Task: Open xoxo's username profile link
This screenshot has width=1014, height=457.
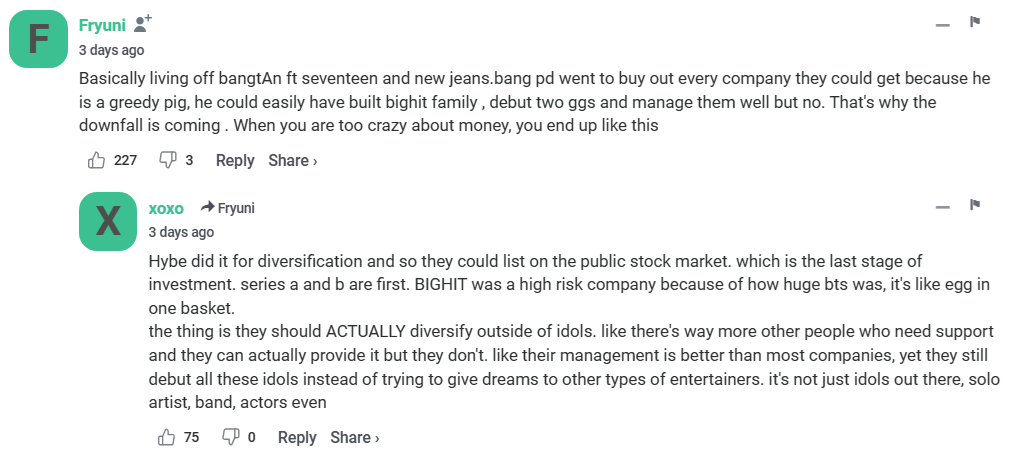Action: click(x=166, y=208)
